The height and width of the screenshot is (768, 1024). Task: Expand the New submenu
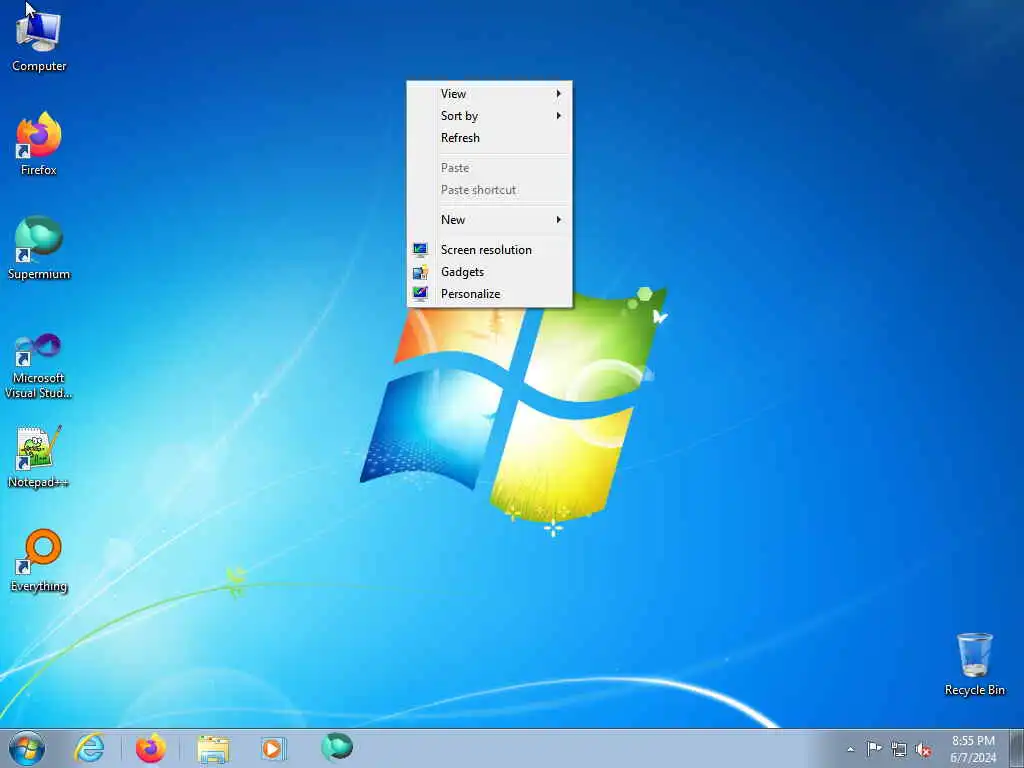point(489,220)
